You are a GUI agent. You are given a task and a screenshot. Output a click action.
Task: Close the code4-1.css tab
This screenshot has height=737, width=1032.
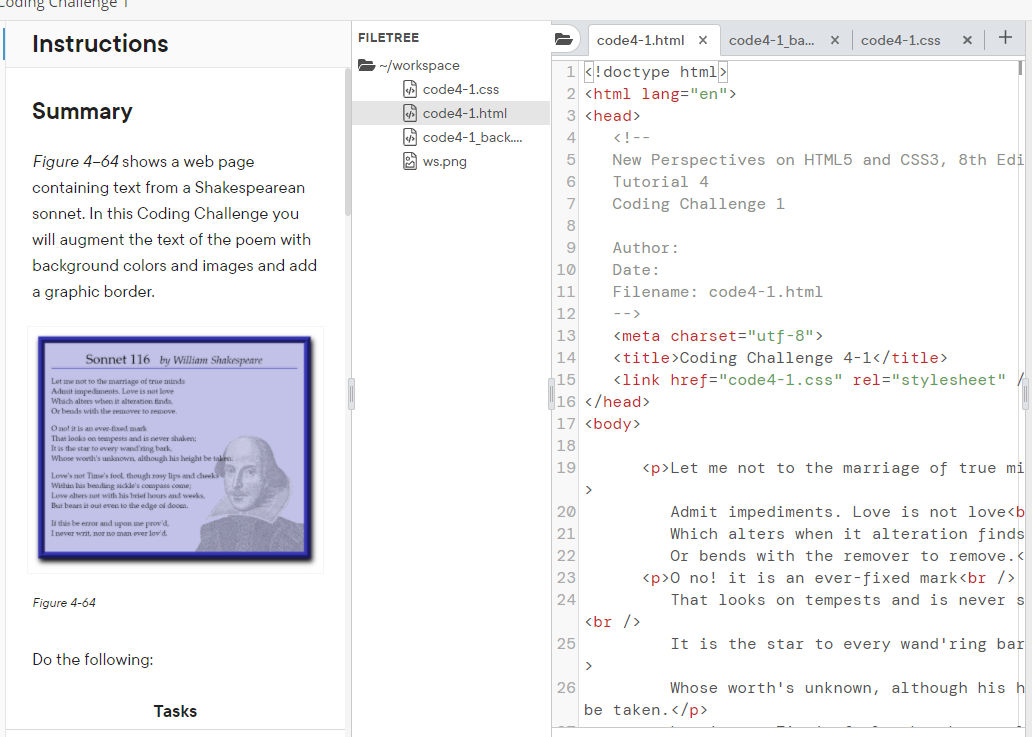click(x=967, y=40)
